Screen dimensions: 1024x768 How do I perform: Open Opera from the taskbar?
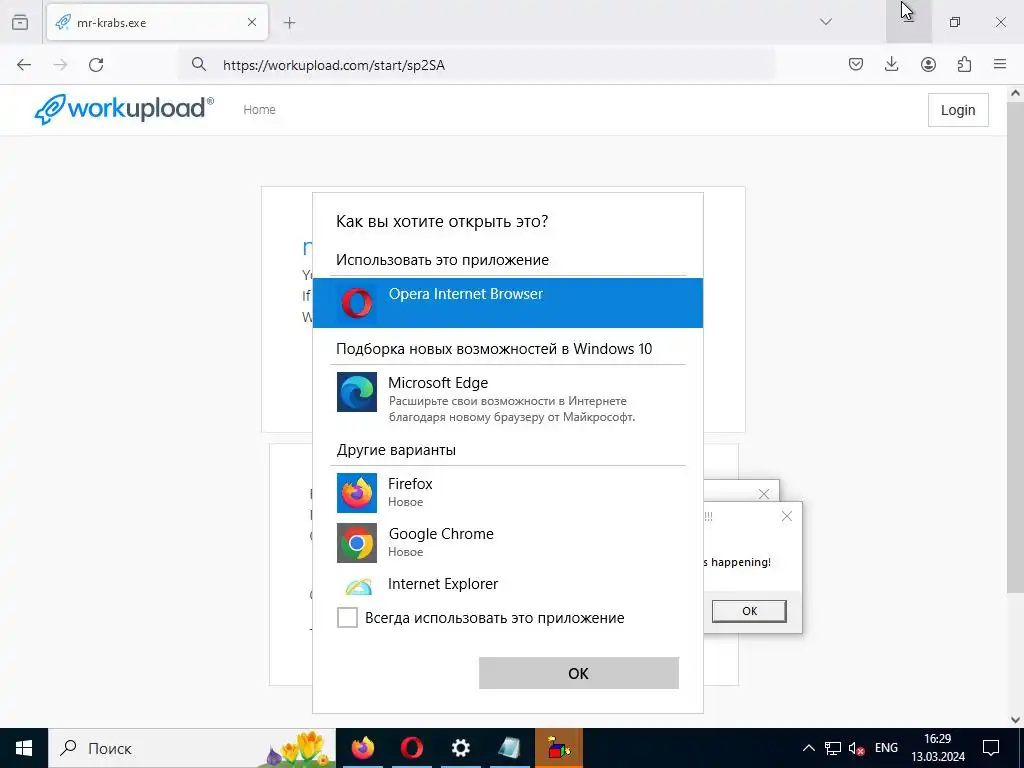(x=411, y=748)
